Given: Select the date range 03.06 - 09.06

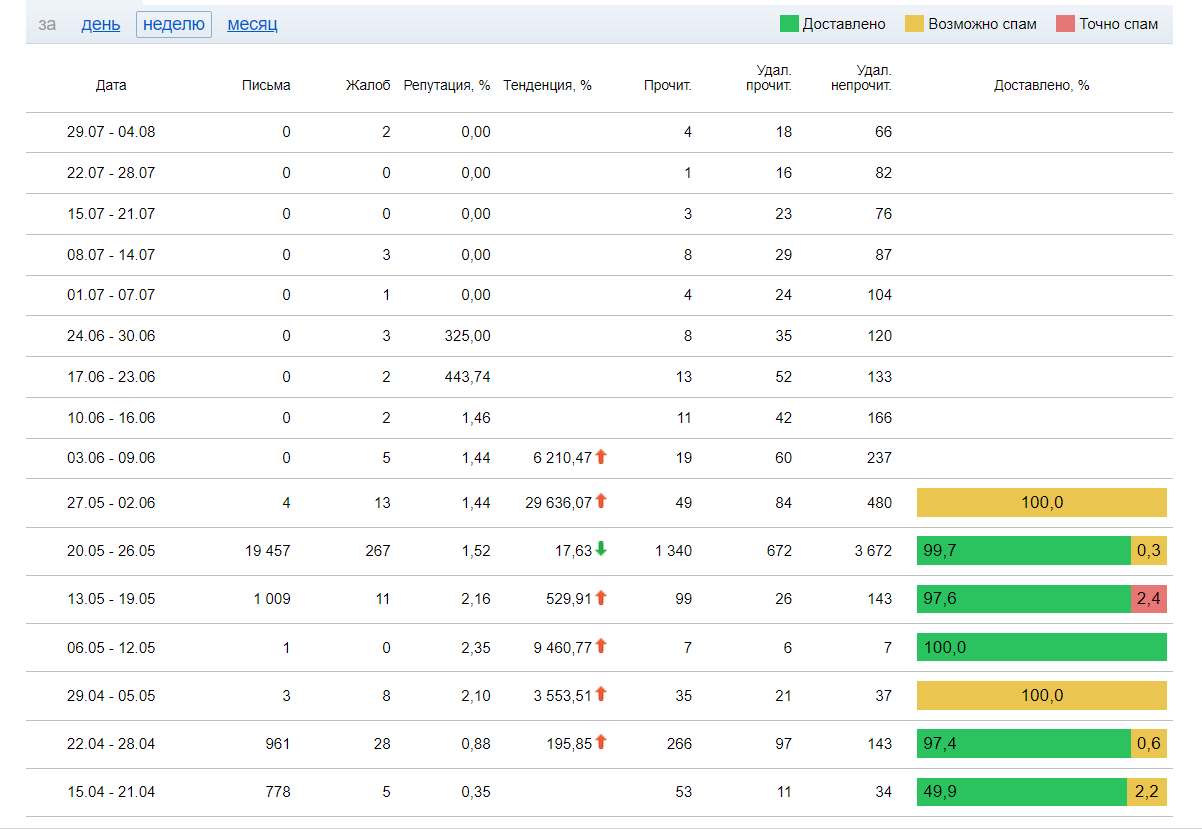Looking at the screenshot, I should click(111, 458).
